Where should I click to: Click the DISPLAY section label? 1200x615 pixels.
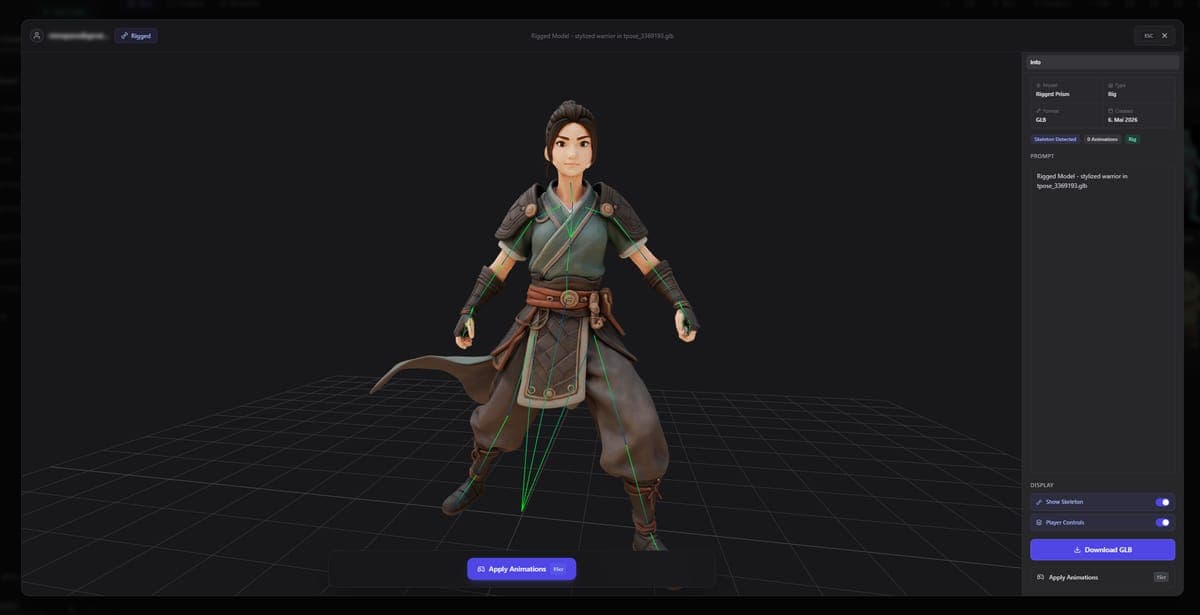(x=1042, y=485)
